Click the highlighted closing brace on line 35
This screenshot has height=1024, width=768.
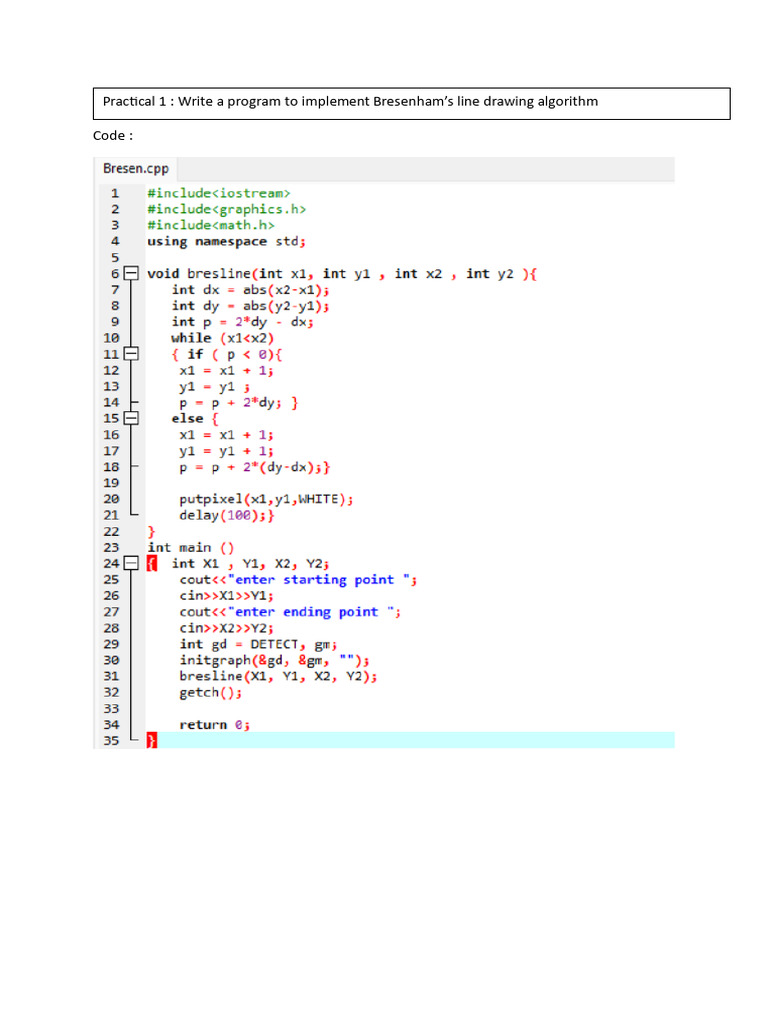click(152, 740)
